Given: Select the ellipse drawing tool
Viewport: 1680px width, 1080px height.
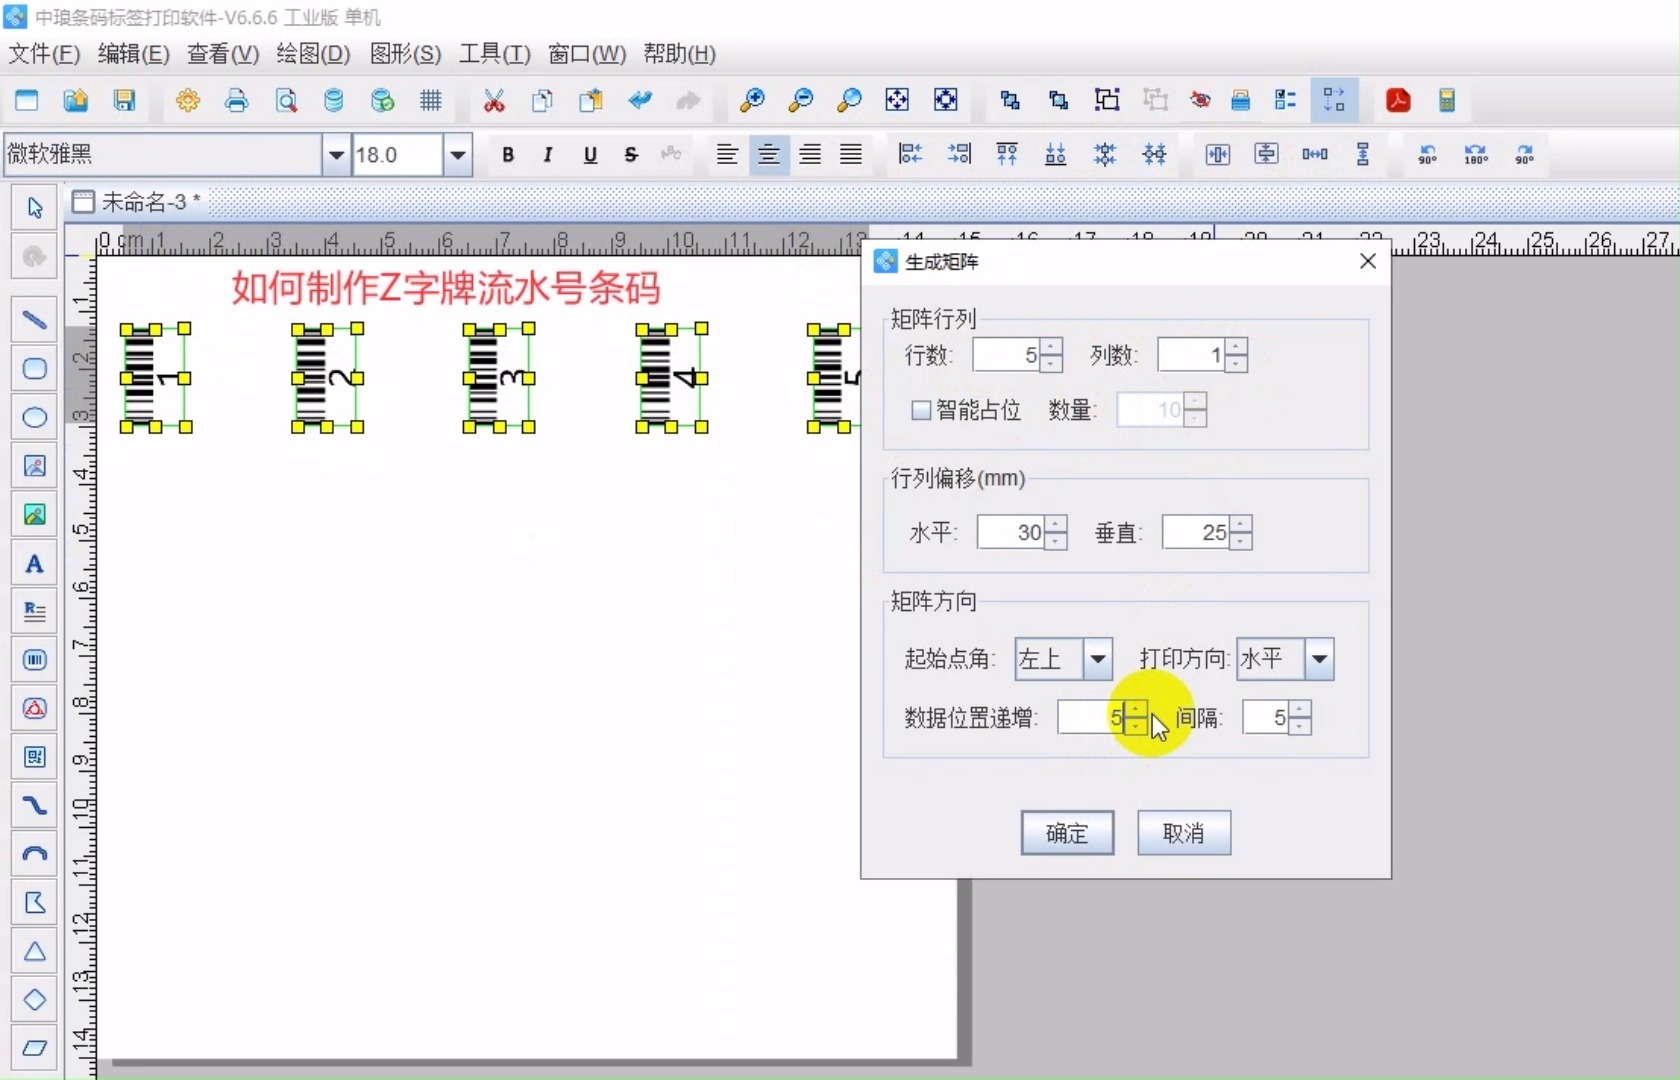Looking at the screenshot, I should point(35,417).
